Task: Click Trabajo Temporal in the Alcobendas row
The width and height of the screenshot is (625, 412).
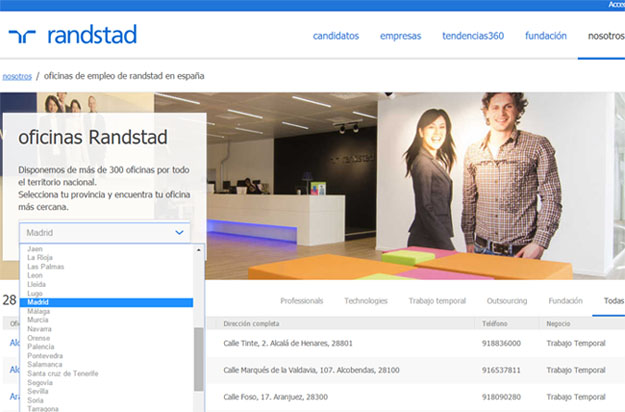Action: pos(576,370)
